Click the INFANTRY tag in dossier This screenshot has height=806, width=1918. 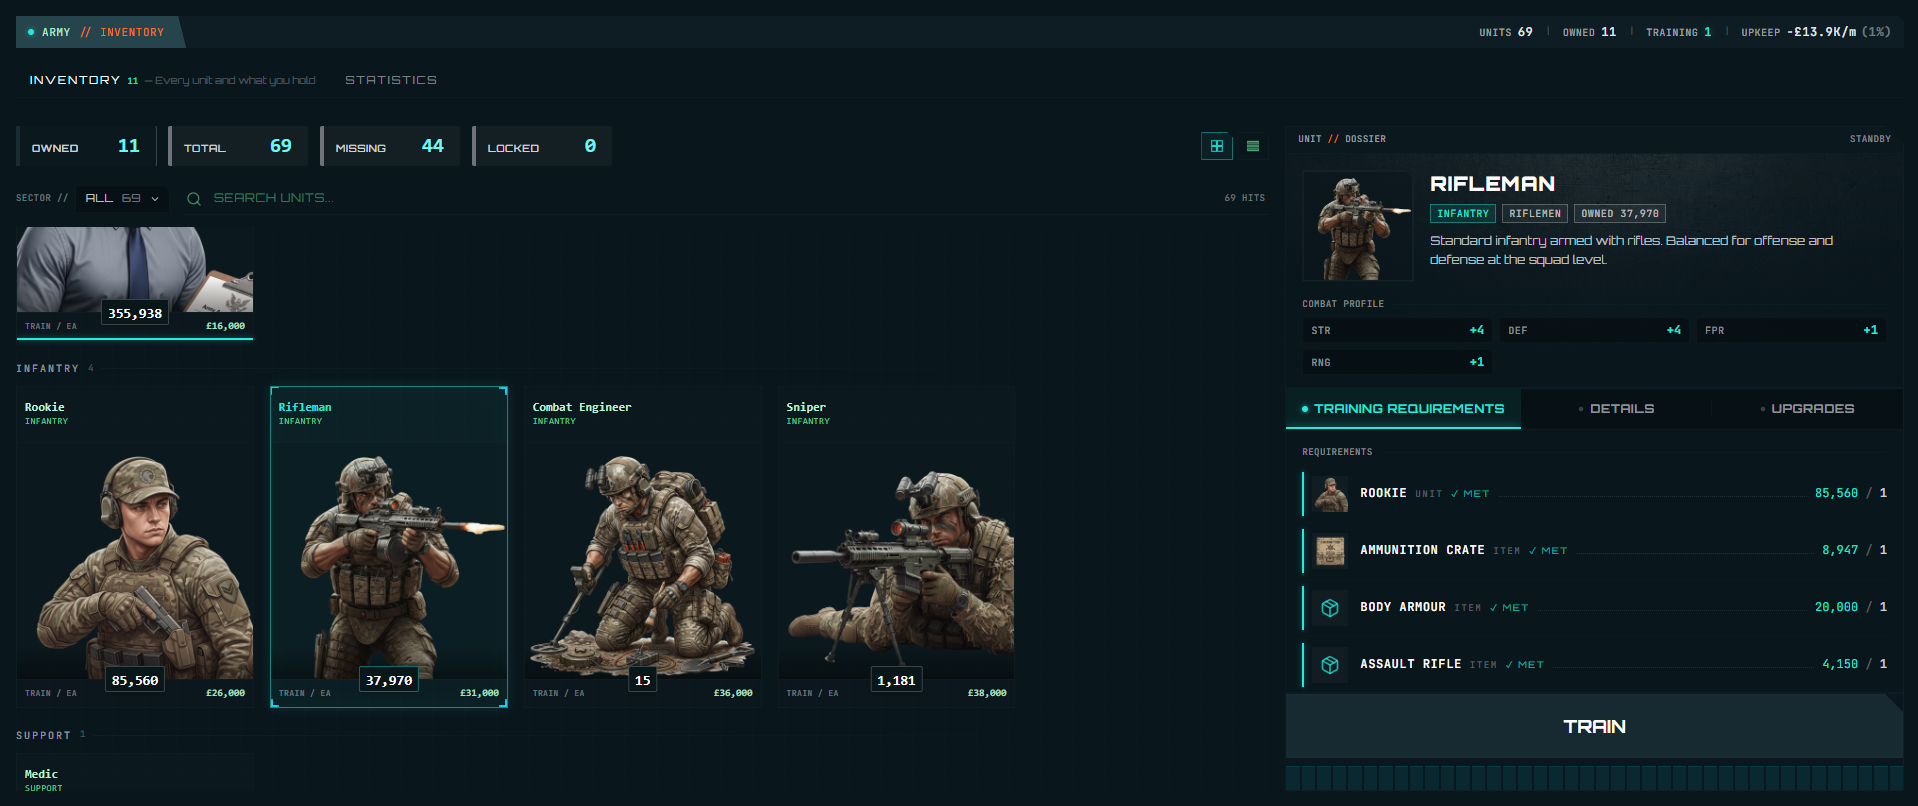click(1463, 214)
